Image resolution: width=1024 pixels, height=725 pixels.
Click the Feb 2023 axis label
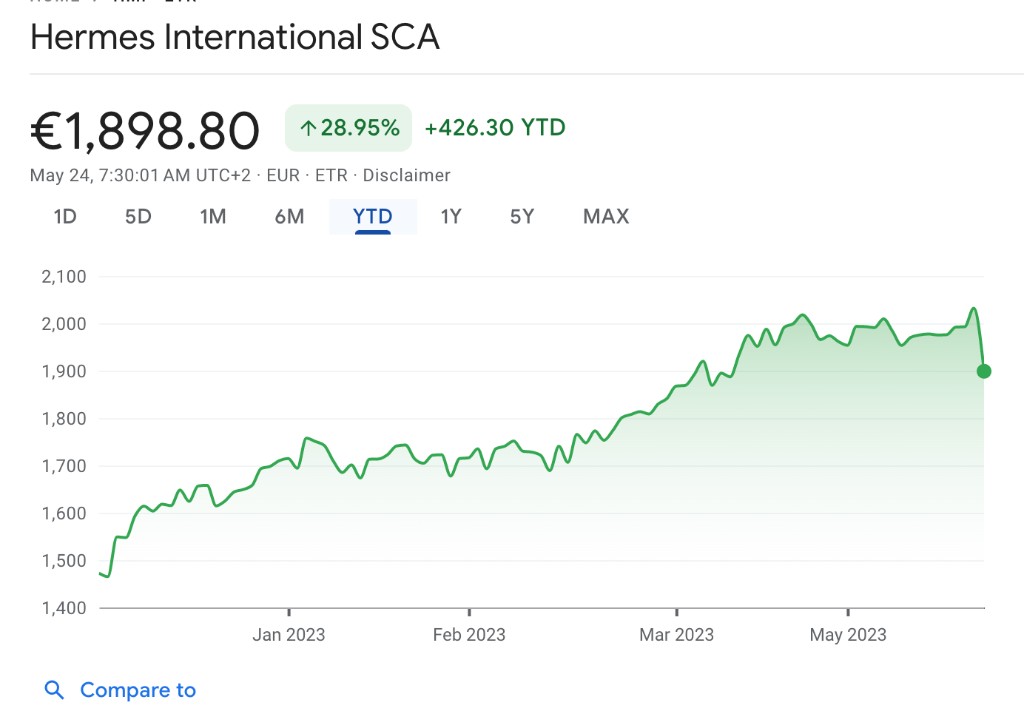pos(469,634)
